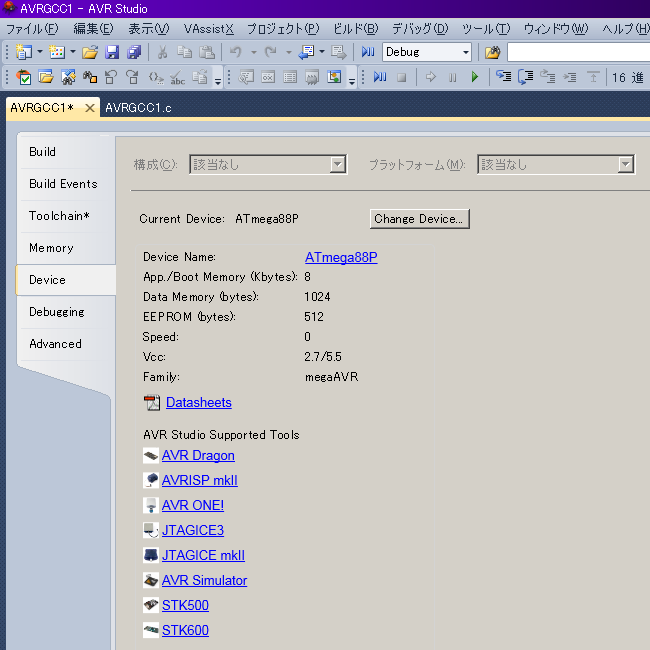Click the Redo arrow icon
The width and height of the screenshot is (650, 650).
point(271,52)
